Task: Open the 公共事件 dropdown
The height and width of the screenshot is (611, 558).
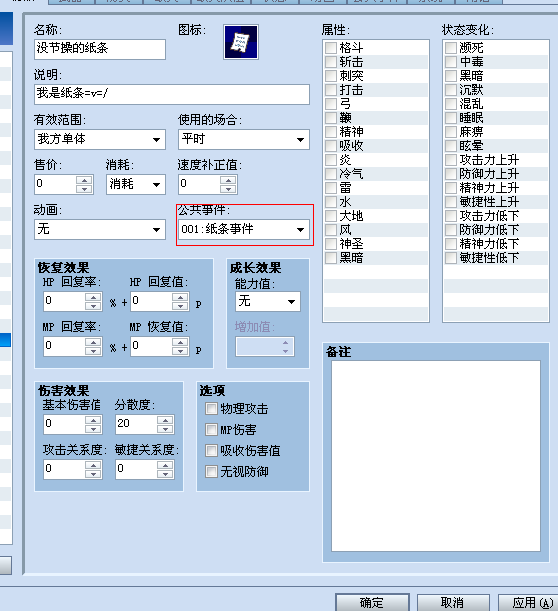Action: click(244, 229)
